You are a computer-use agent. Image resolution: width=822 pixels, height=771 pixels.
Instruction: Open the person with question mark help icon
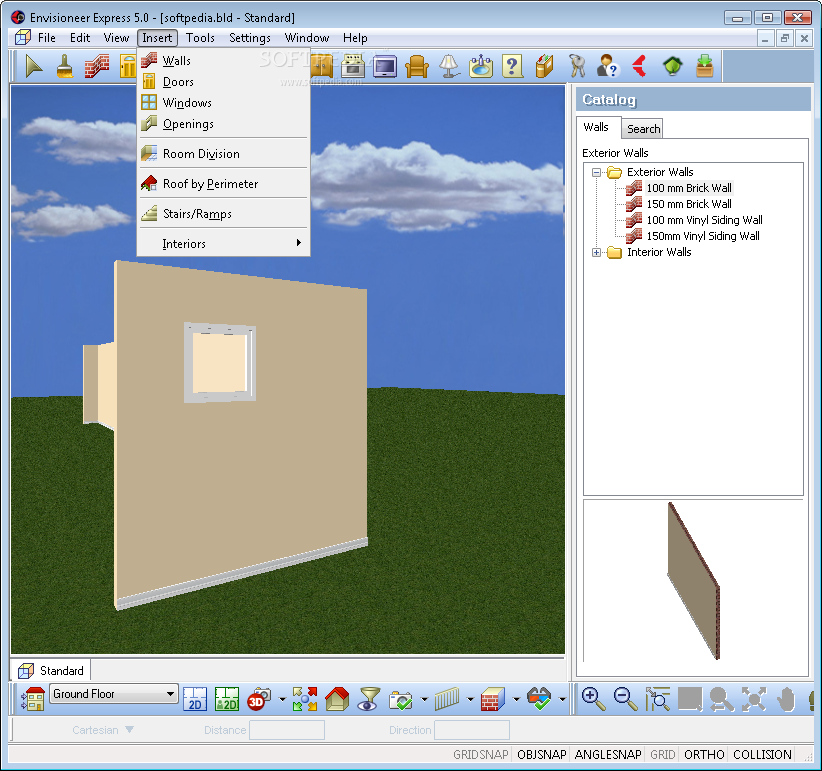click(608, 67)
